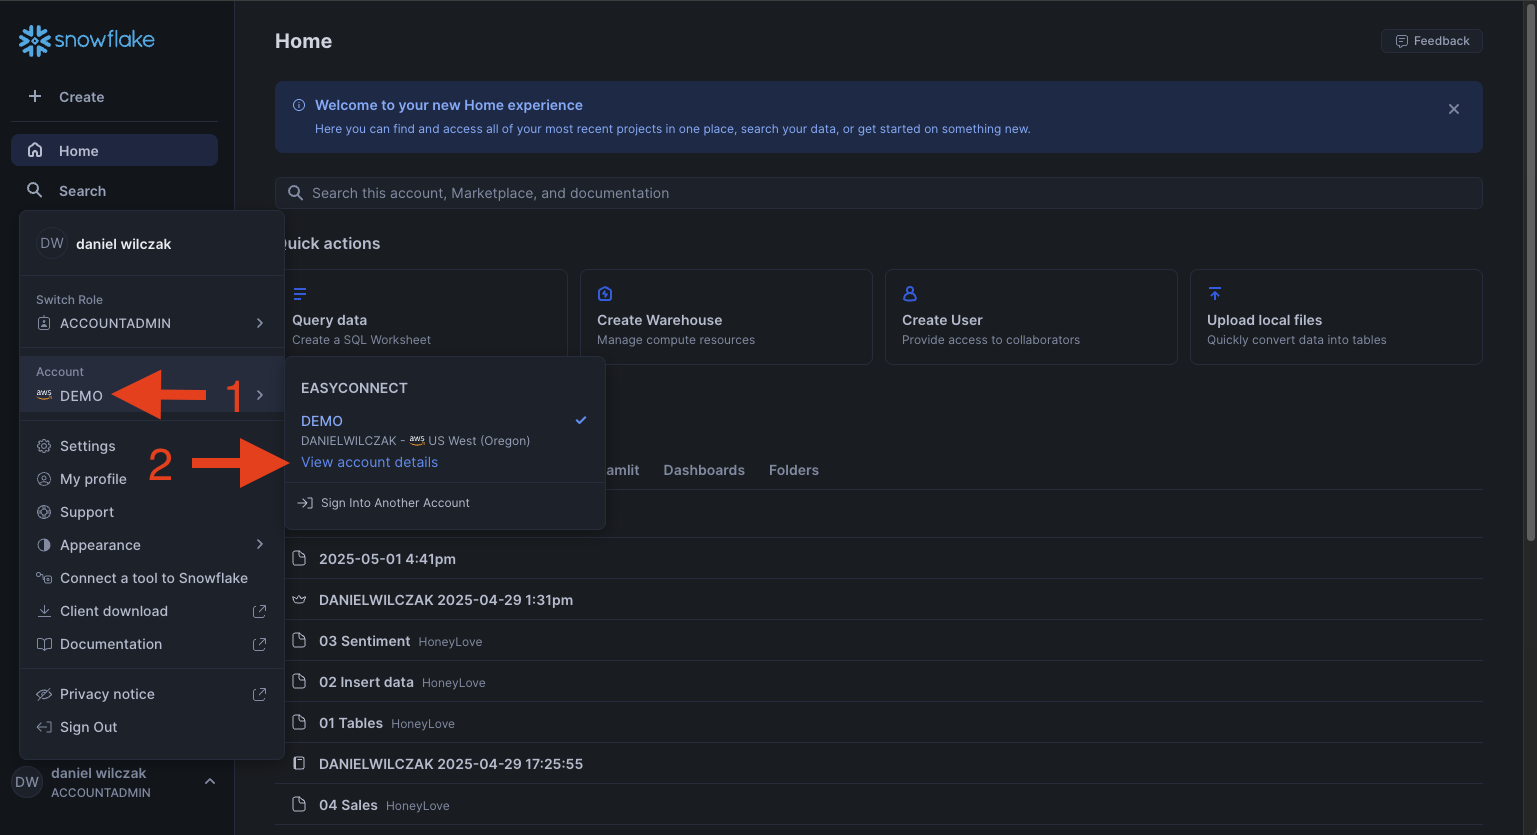This screenshot has width=1537, height=835.
Task: Choose Sign Out from user menu
Action: click(88, 727)
